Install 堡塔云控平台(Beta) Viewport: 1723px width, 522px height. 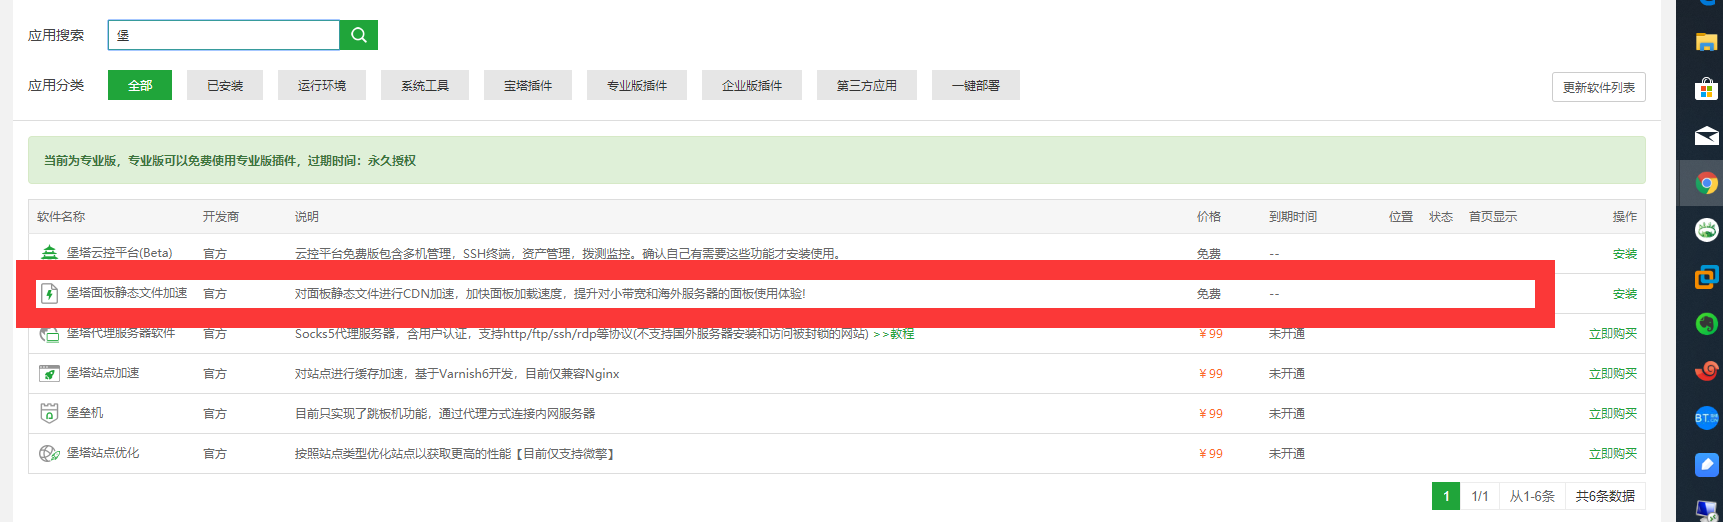[x=1625, y=254]
